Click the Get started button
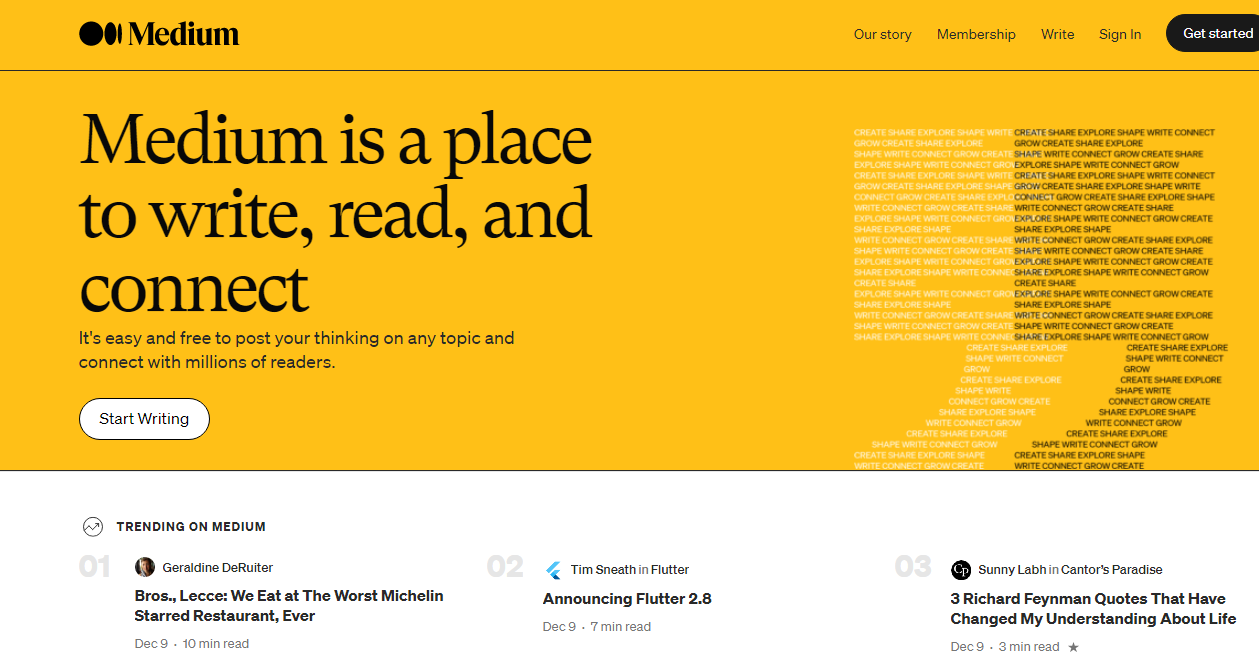Image resolution: width=1259 pixels, height=666 pixels. point(1212,33)
